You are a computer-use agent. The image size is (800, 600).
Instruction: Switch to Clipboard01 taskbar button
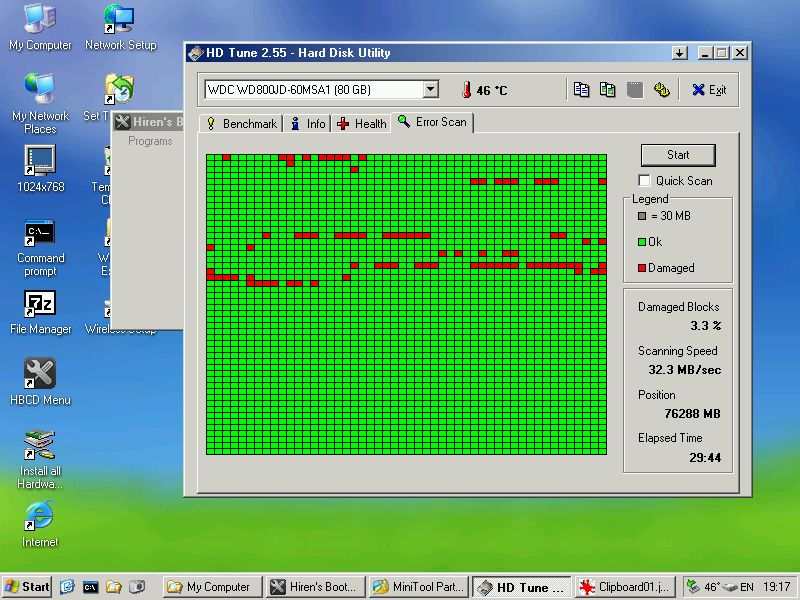pos(625,587)
